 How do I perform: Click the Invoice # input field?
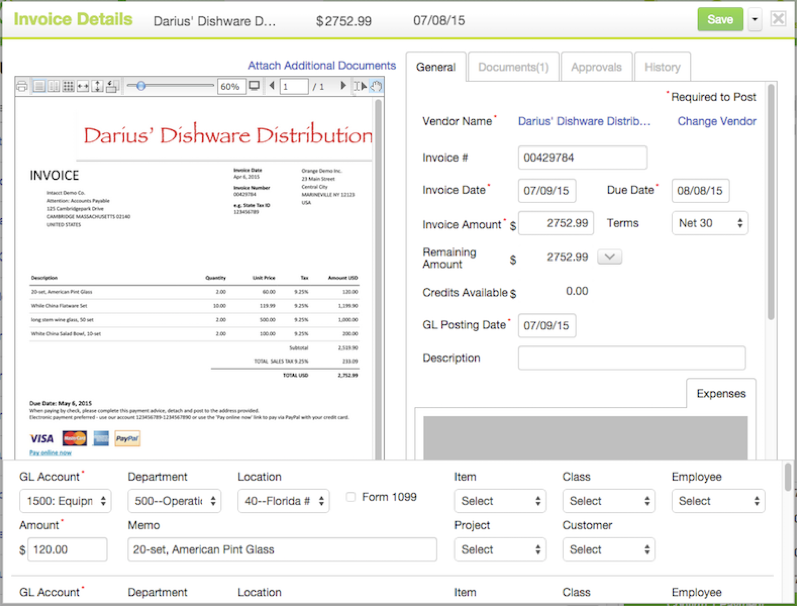582,157
